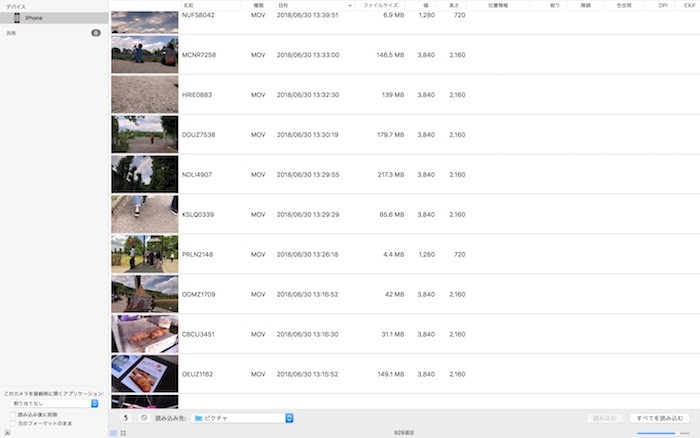Switch to list view mode

(x=113, y=433)
